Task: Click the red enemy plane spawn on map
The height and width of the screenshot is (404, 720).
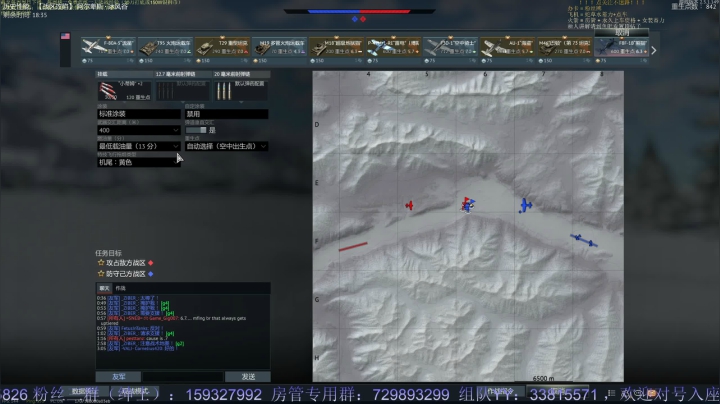Action: point(409,205)
